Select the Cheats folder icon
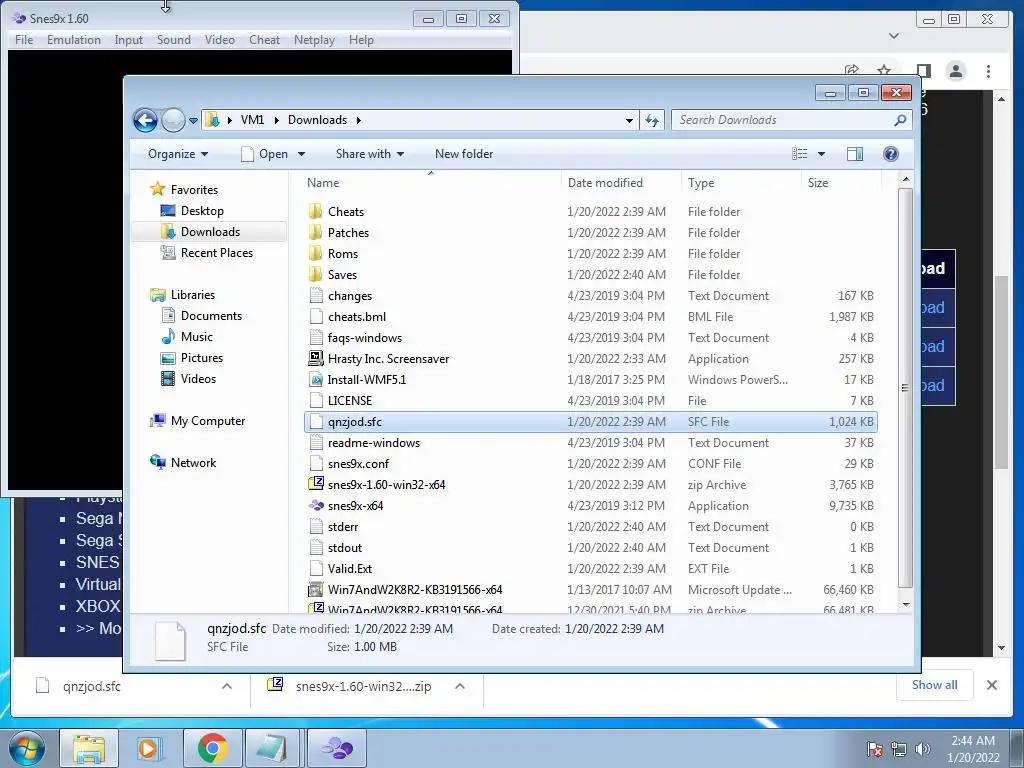Screen dimensions: 1024x768 [315, 212]
